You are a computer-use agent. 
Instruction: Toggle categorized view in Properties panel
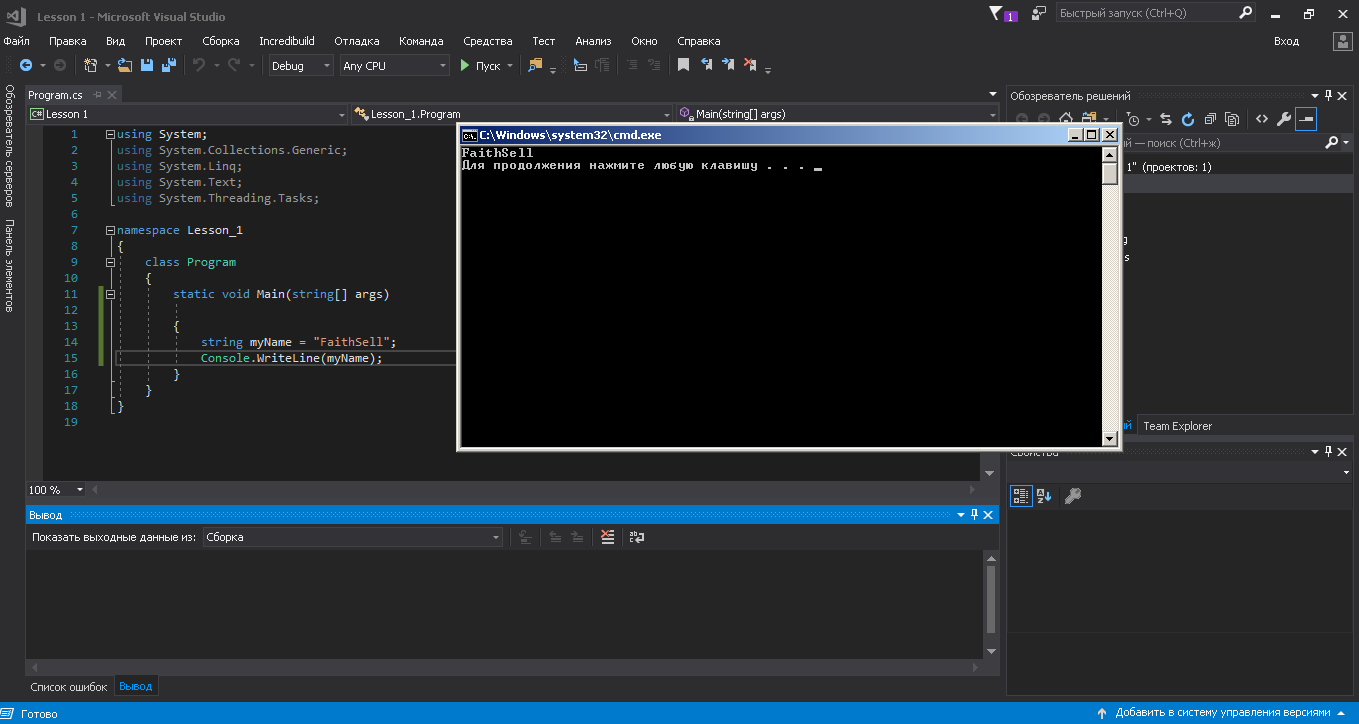coord(1020,495)
